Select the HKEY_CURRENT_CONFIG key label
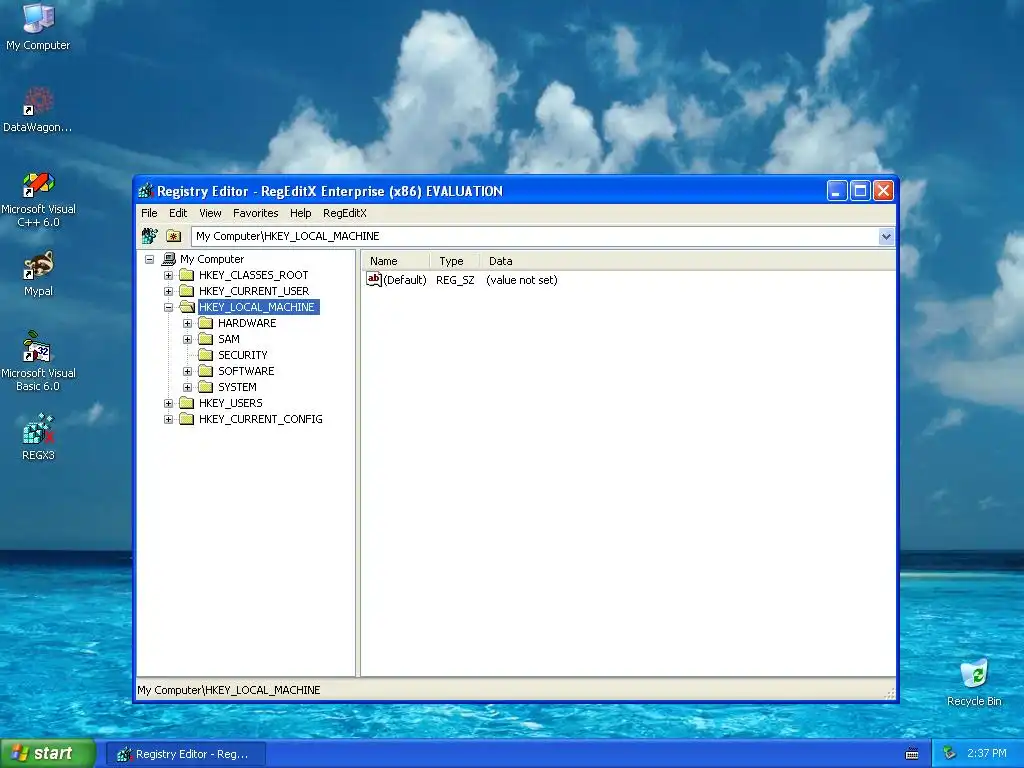Viewport: 1024px width, 768px height. (261, 419)
